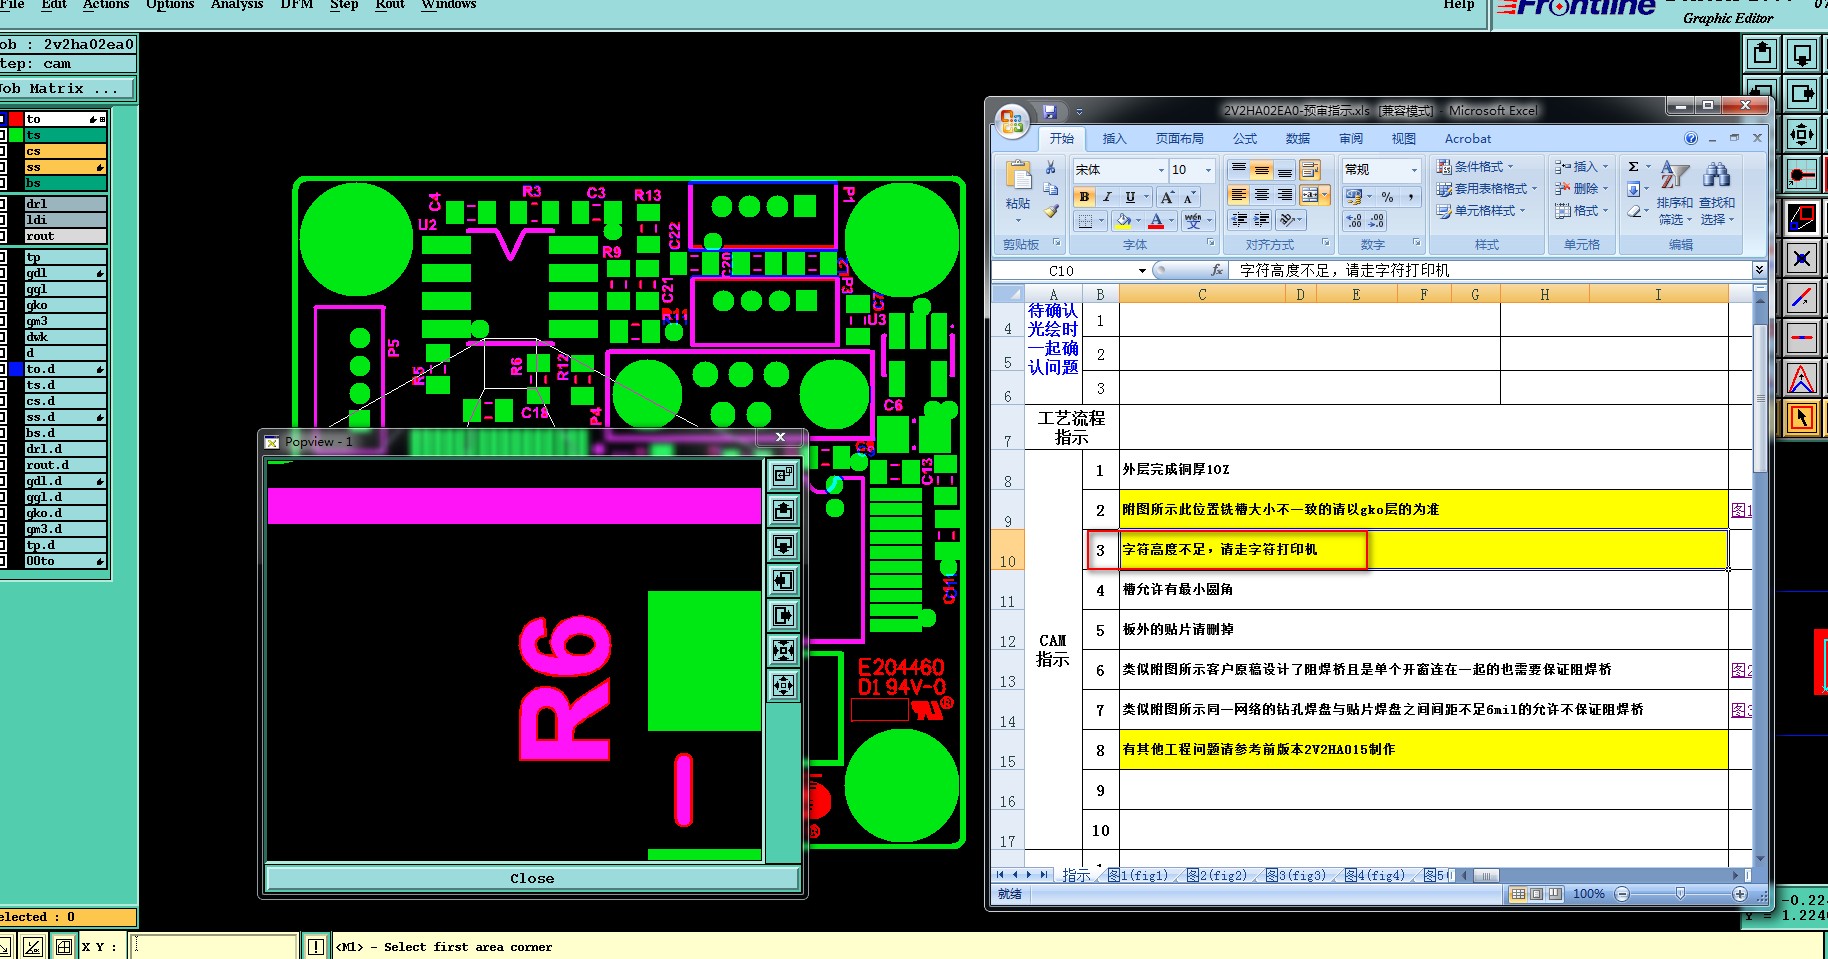The height and width of the screenshot is (959, 1828).
Task: Toggle the checkbox beside the ts layer
Action: point(3,135)
